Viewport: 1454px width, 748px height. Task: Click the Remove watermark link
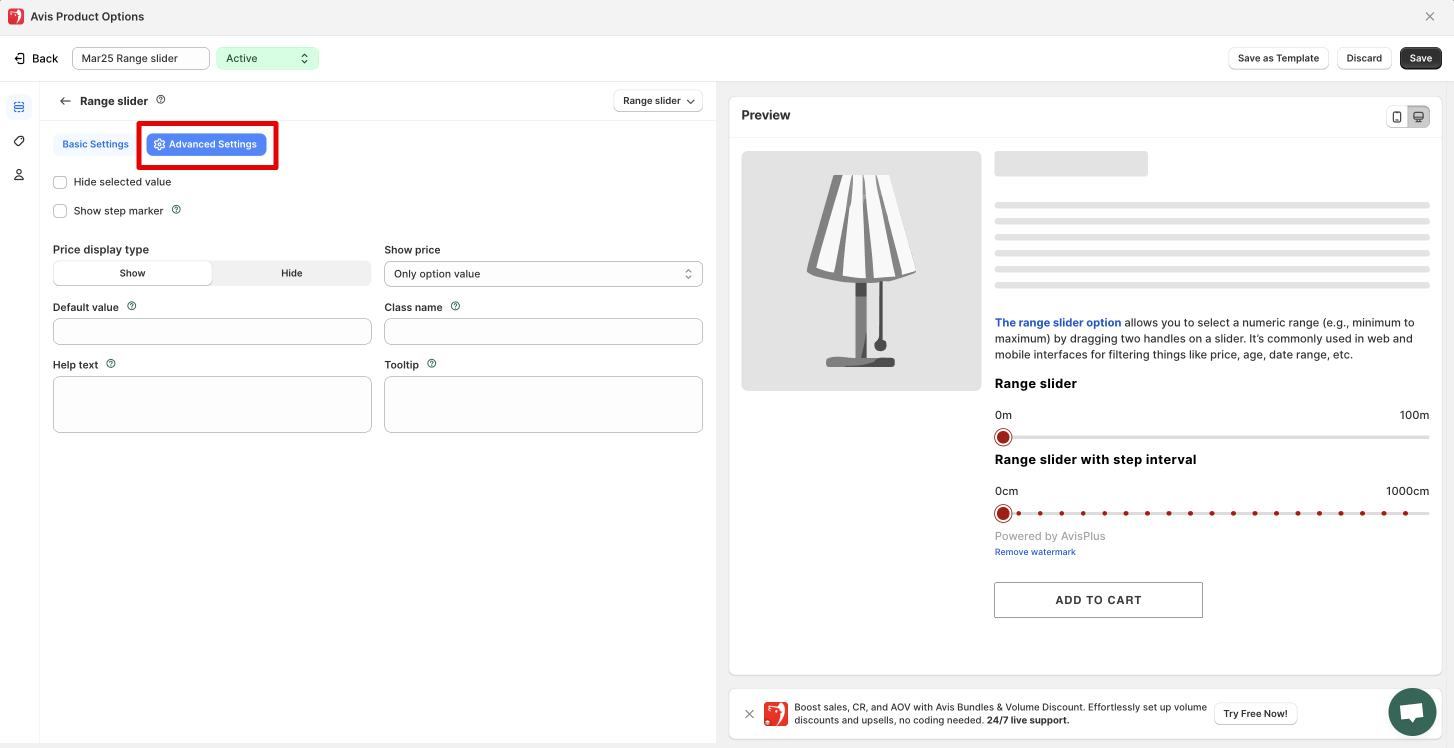pyautogui.click(x=1035, y=552)
